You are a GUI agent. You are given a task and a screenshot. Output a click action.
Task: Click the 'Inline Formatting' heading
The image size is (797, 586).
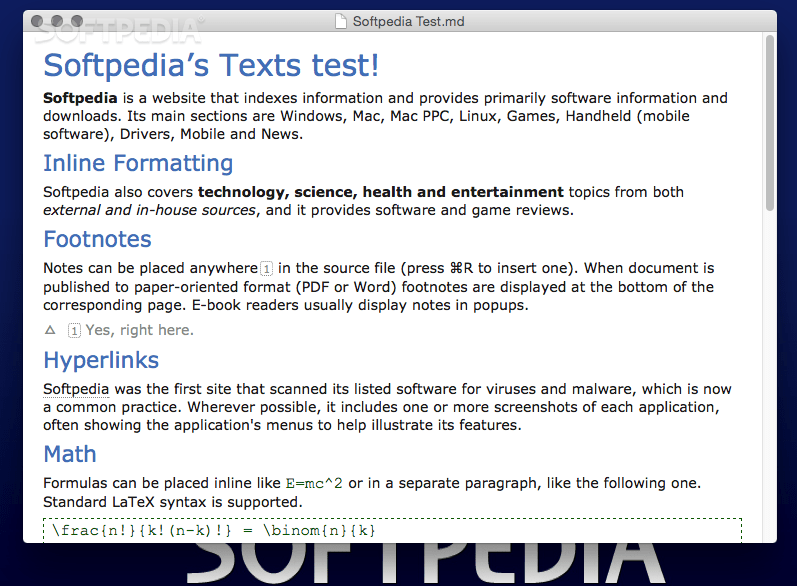coord(138,164)
